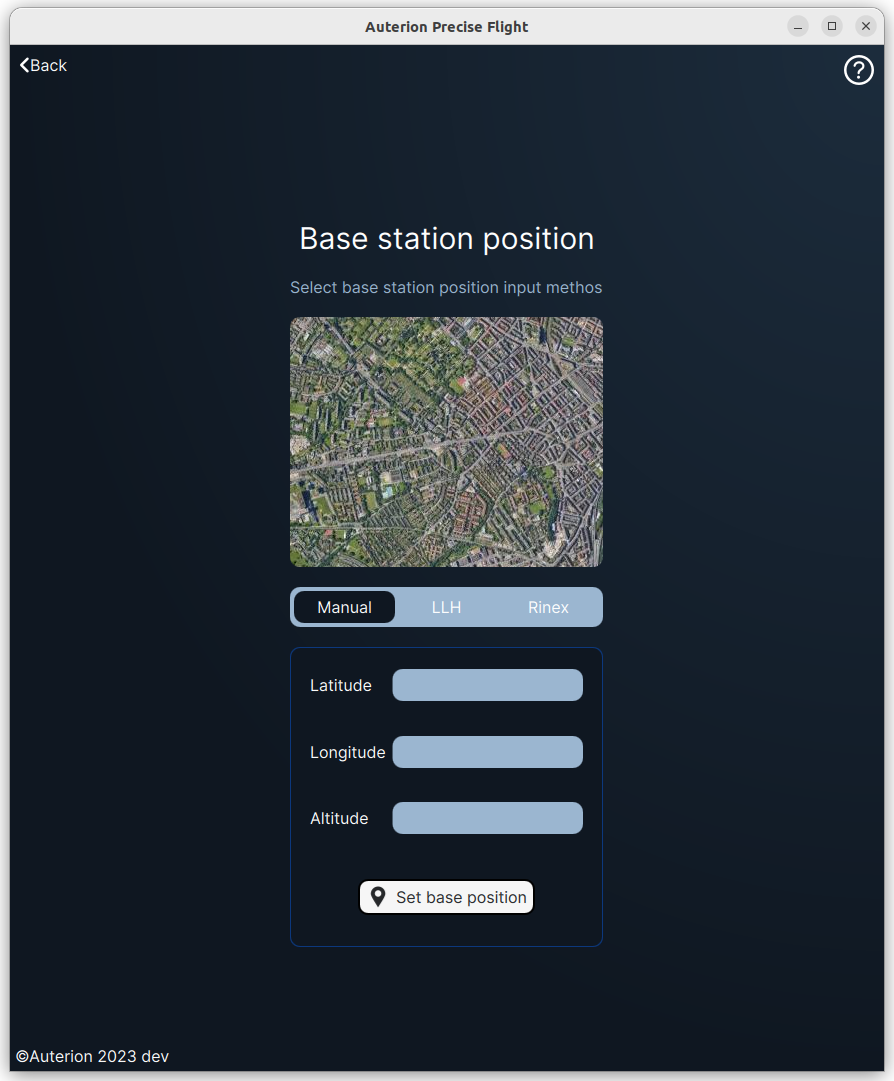Choose the Rinex input method

point(548,607)
